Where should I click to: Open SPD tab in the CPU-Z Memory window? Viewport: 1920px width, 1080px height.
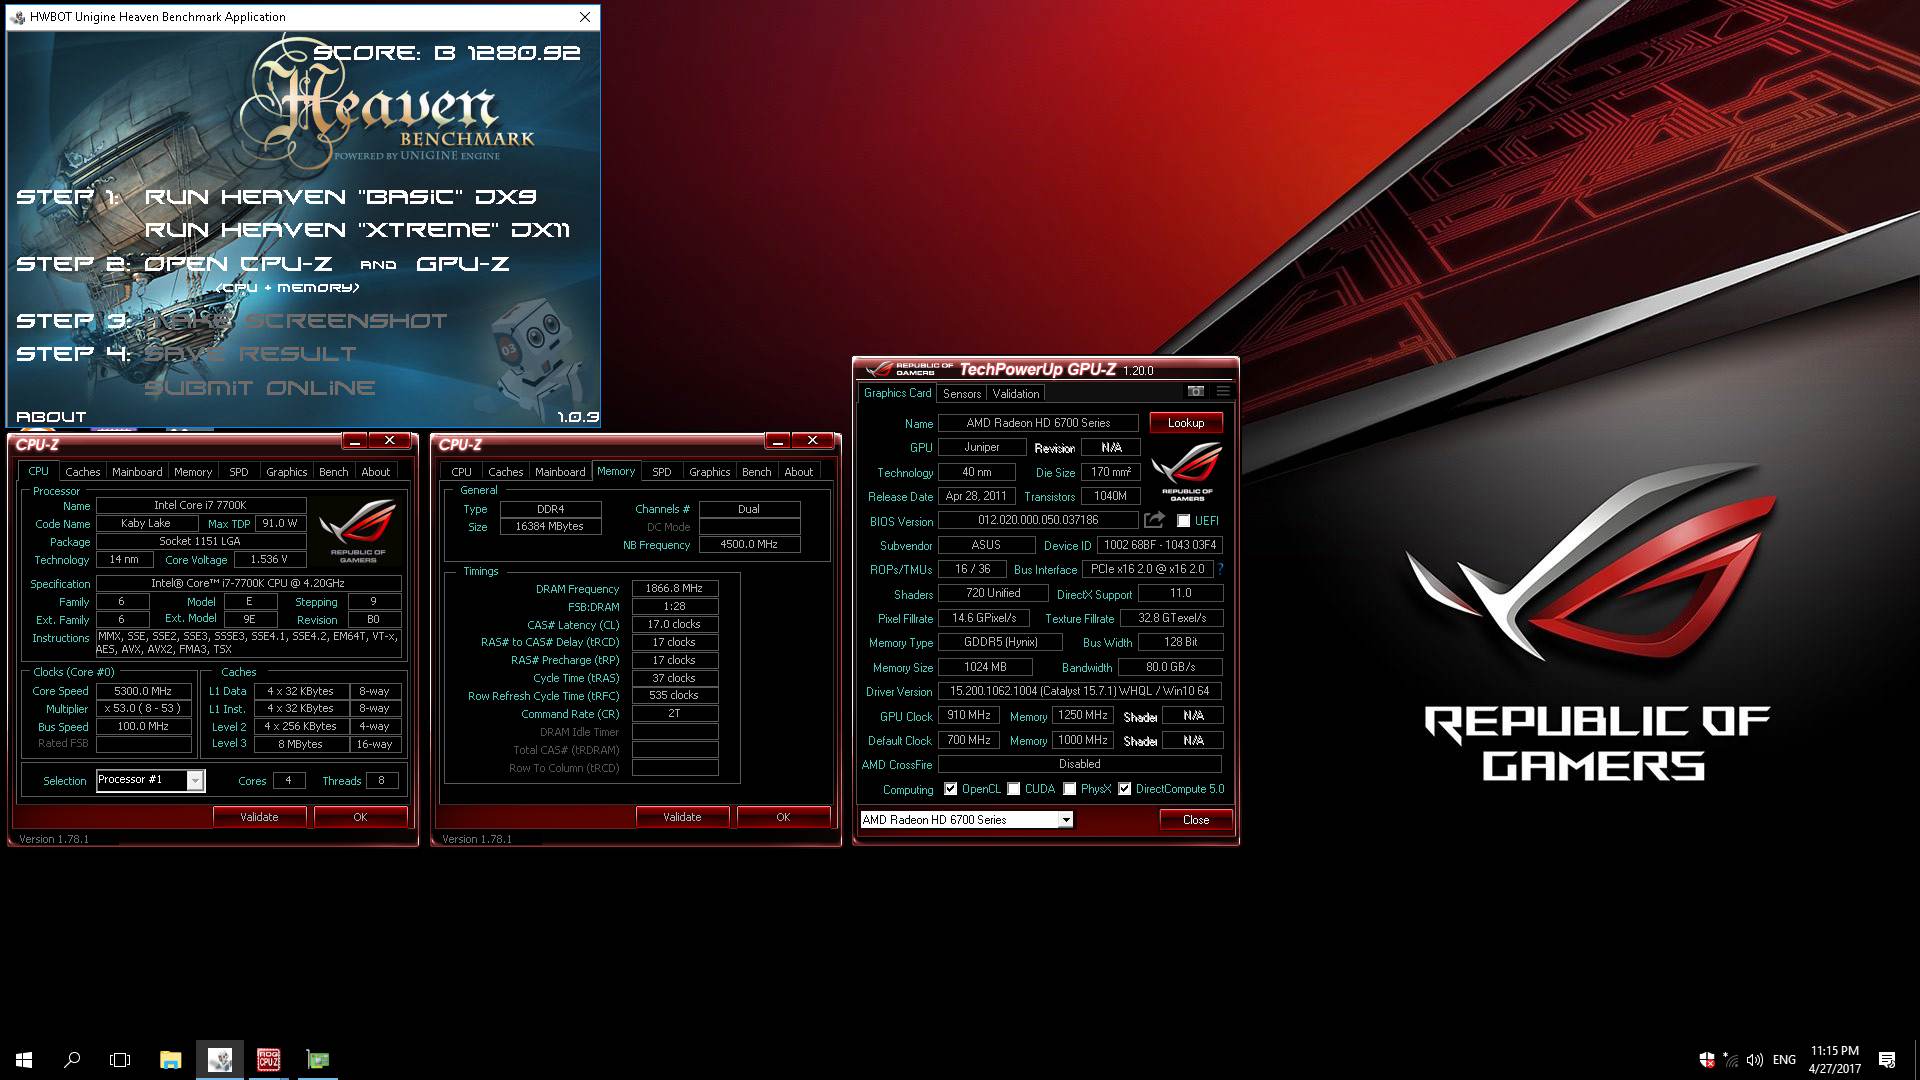662,472
